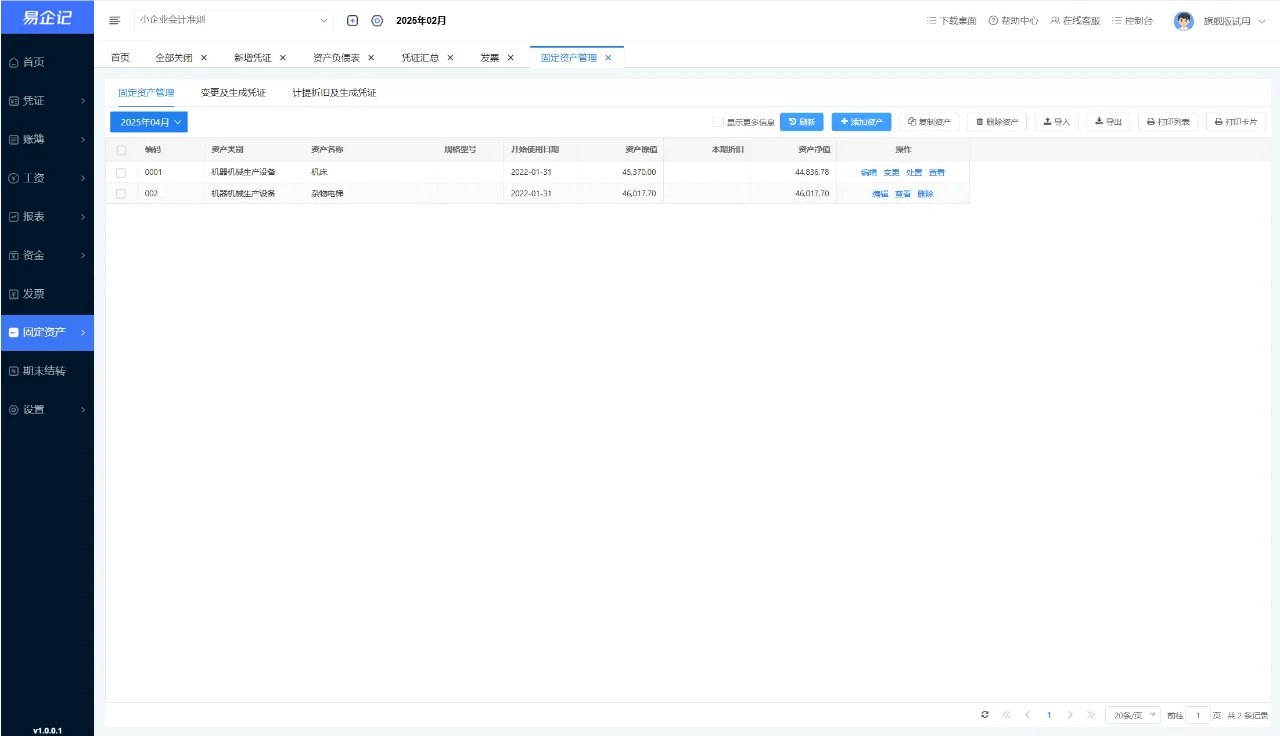Close the 全部关闭 tab
Viewport: 1280px width, 736px height.
(x=204, y=58)
